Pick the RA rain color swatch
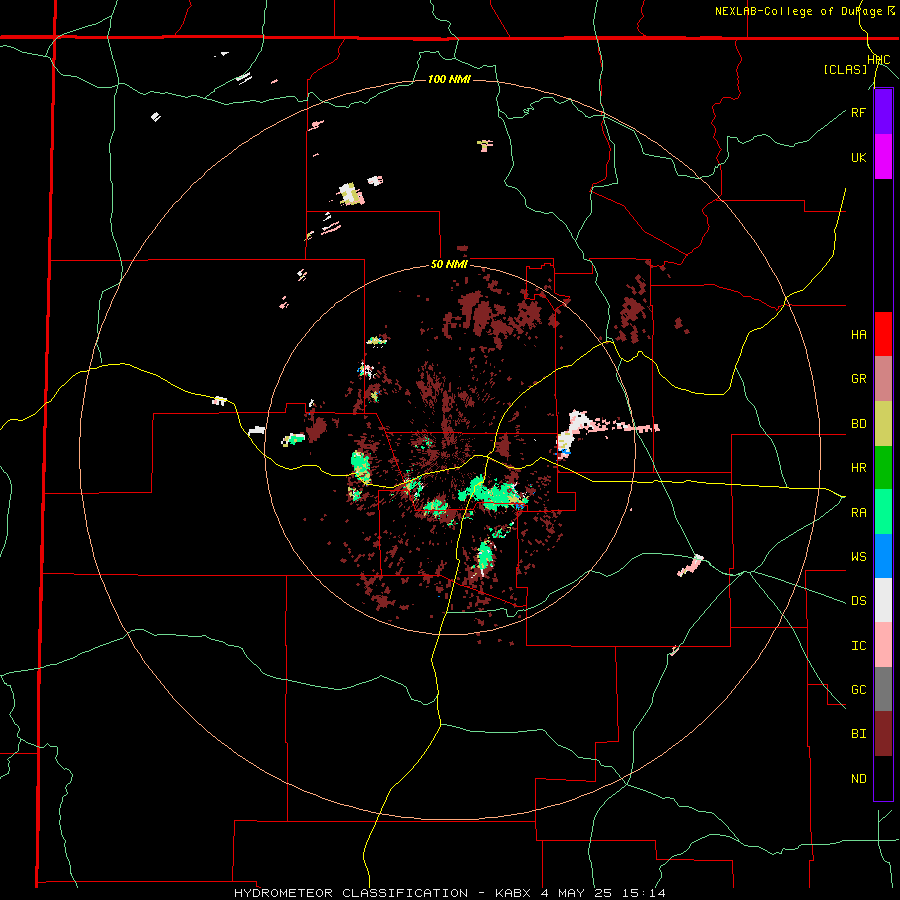 [883, 512]
